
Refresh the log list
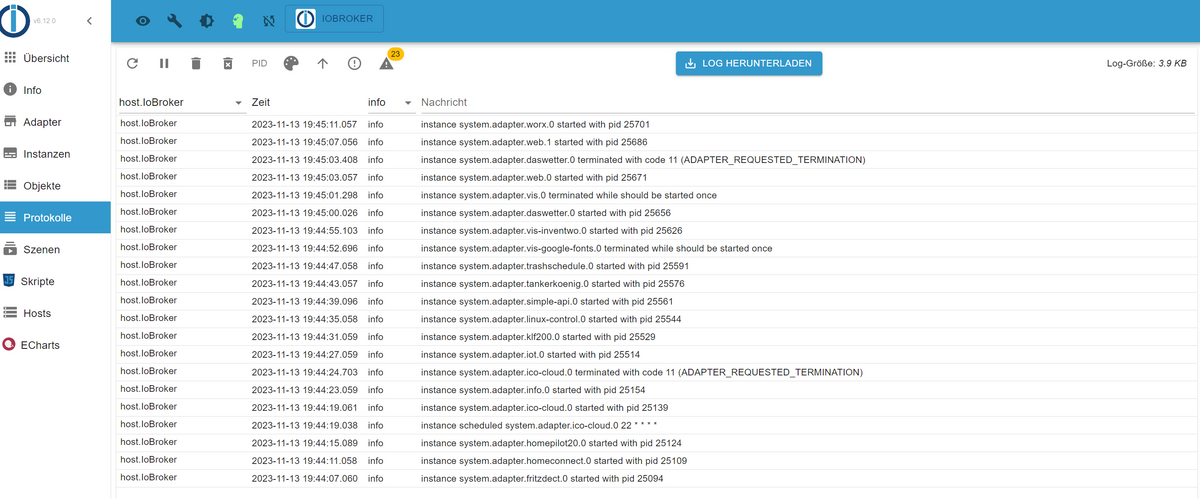(x=132, y=63)
